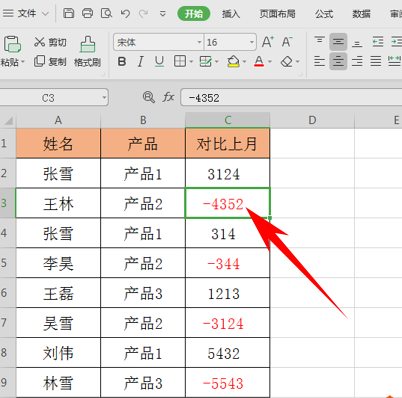402x398 pixels.
Task: Click the cell borders icon
Action: 180,61
